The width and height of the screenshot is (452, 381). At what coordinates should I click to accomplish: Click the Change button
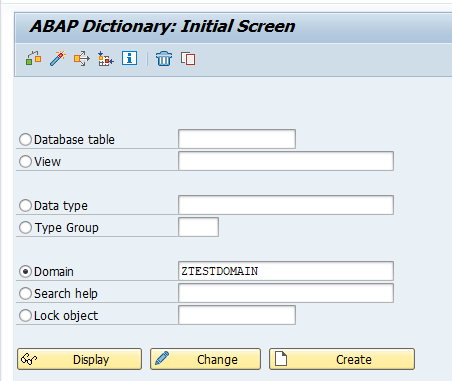coord(205,359)
